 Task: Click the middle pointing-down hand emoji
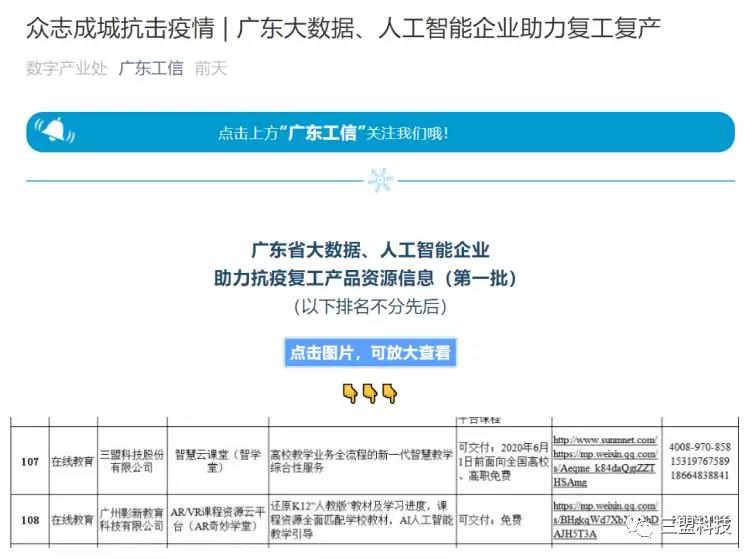[369, 393]
